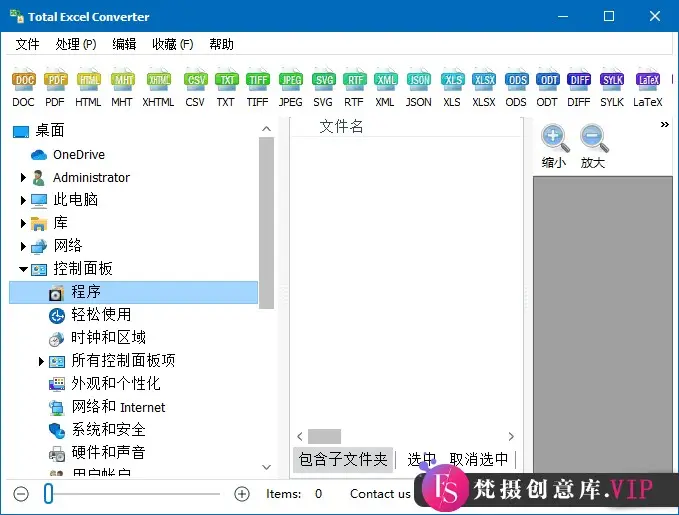Click the 缩小 magnifier with plus sign
The width and height of the screenshot is (679, 515).
pyautogui.click(x=554, y=146)
